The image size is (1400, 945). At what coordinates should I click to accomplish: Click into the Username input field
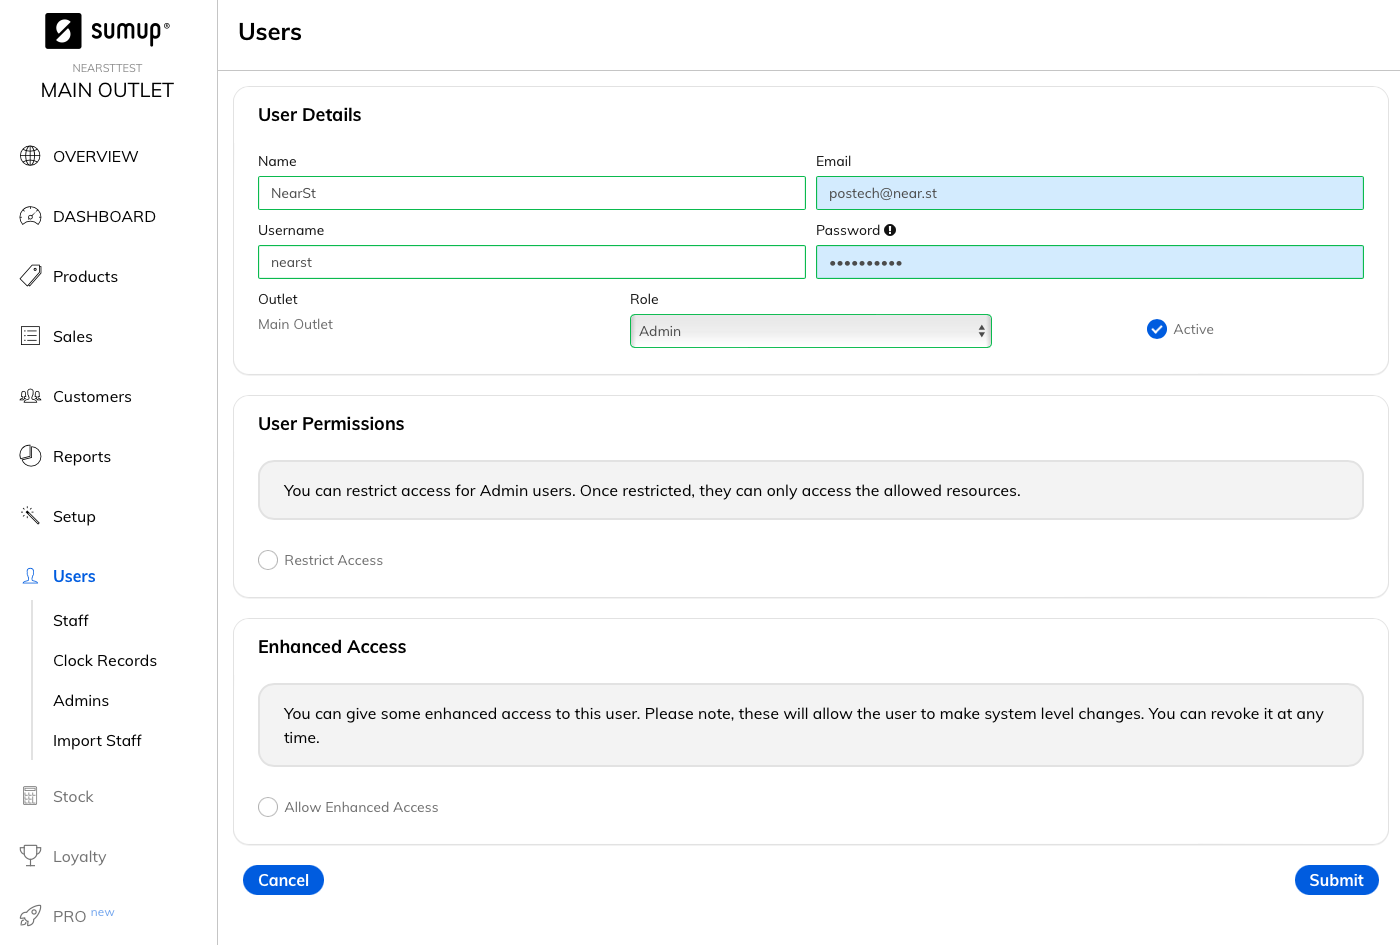point(531,262)
